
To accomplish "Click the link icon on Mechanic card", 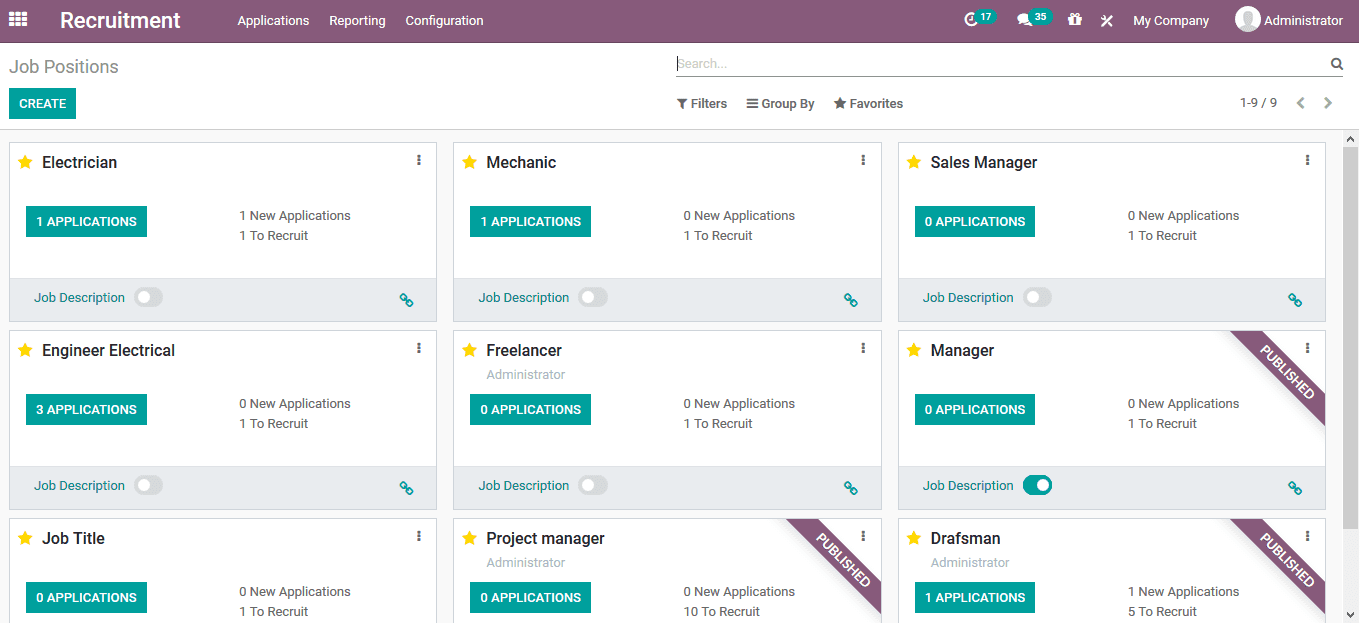I will (x=850, y=299).
